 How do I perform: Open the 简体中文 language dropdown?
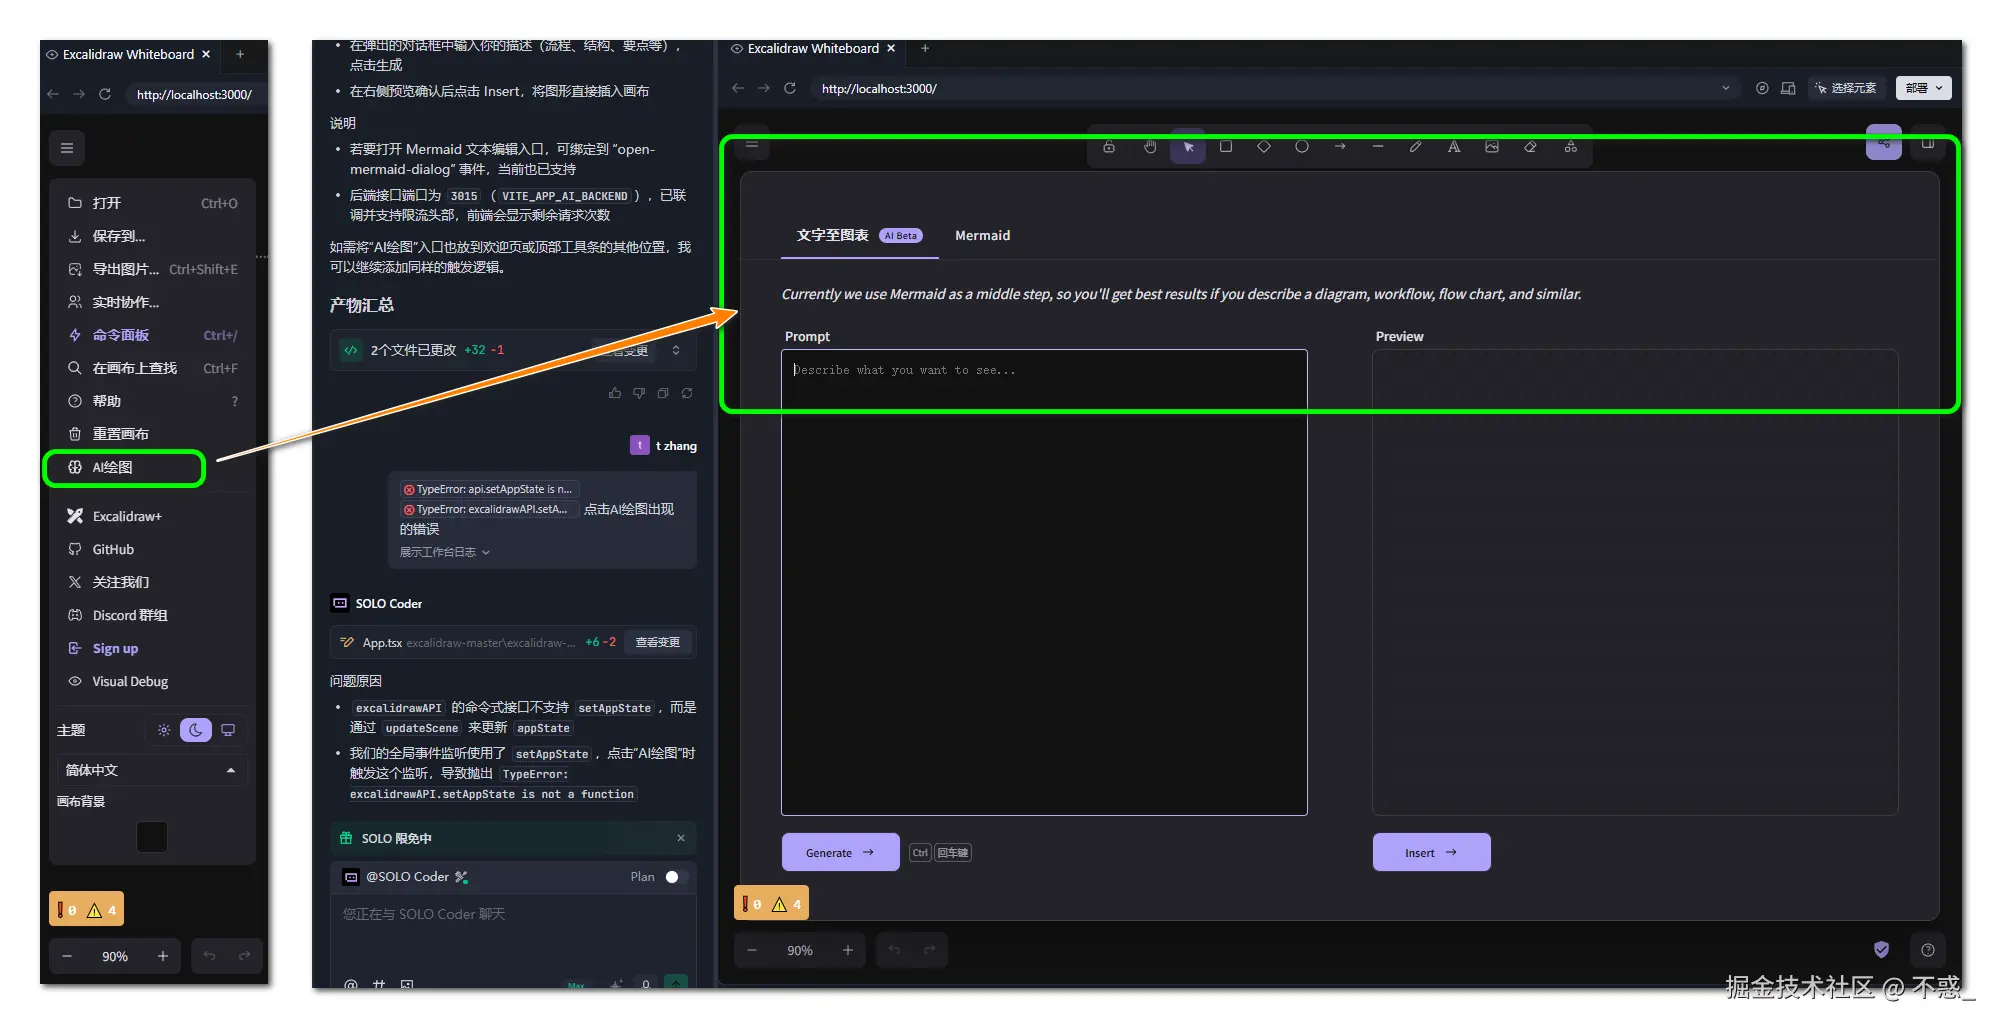pyautogui.click(x=152, y=770)
